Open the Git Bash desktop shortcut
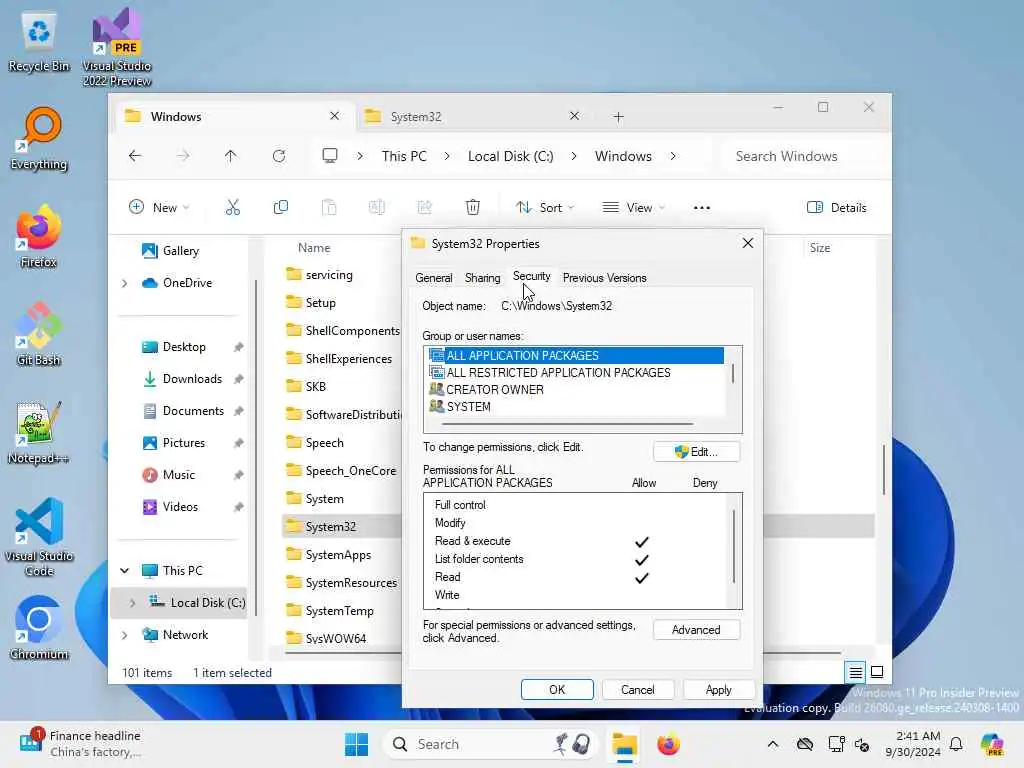1024x768 pixels. click(39, 334)
